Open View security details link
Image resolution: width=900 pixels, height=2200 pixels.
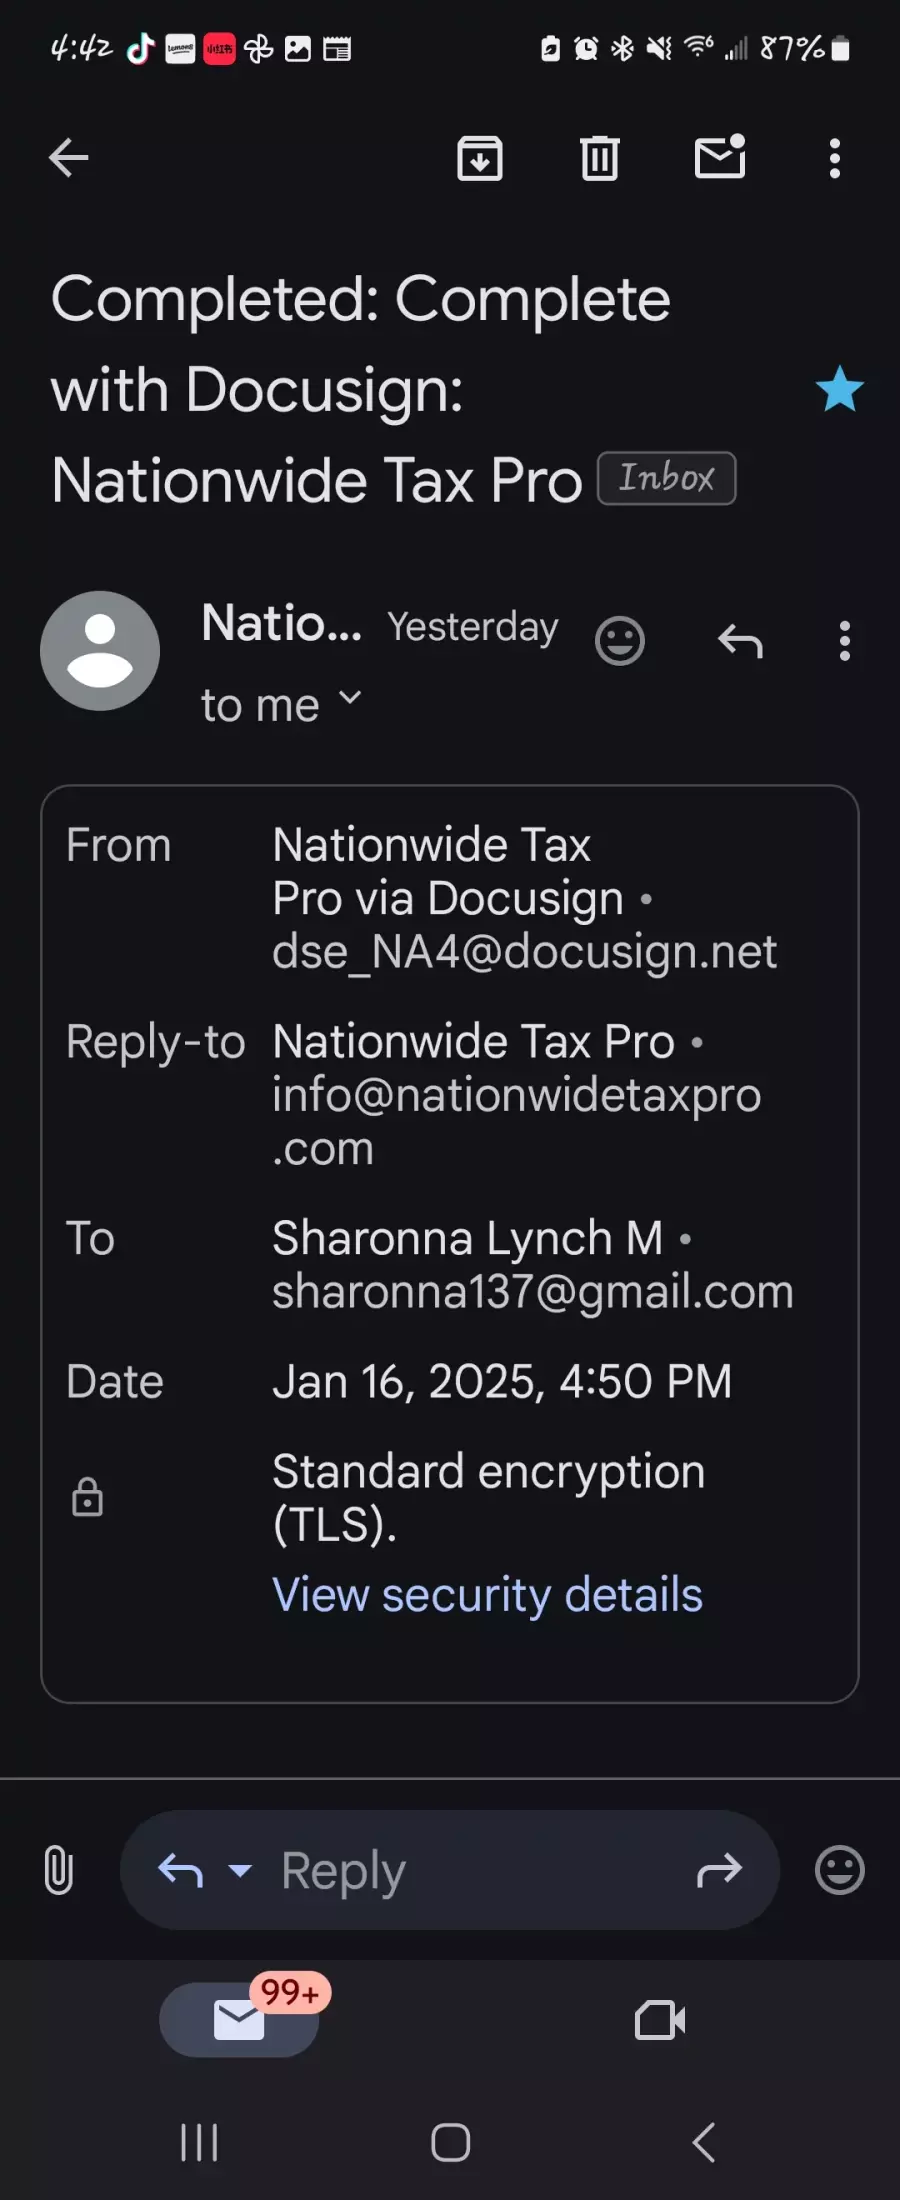click(x=487, y=1594)
